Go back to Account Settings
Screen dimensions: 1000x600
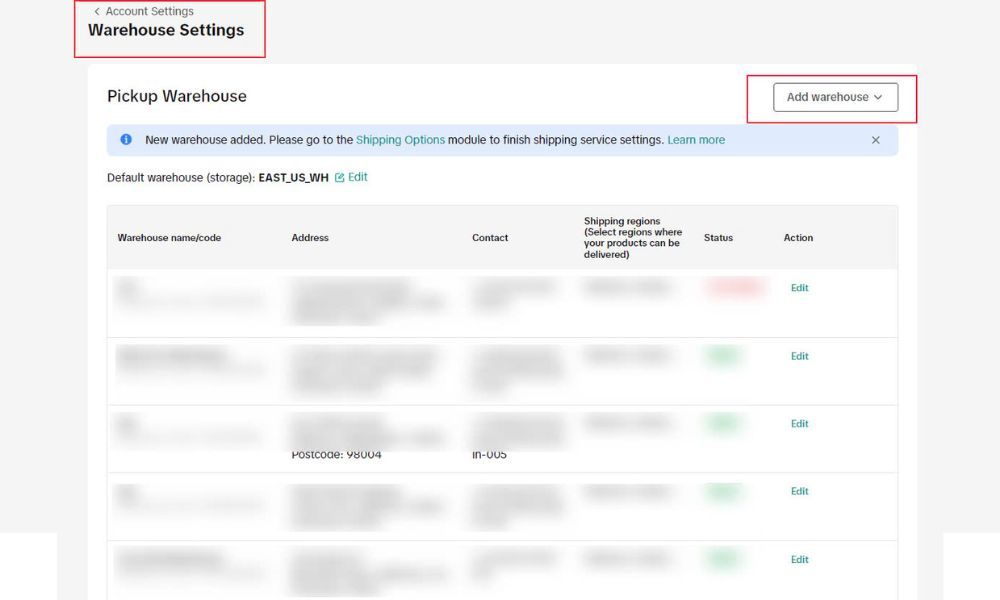[143, 11]
